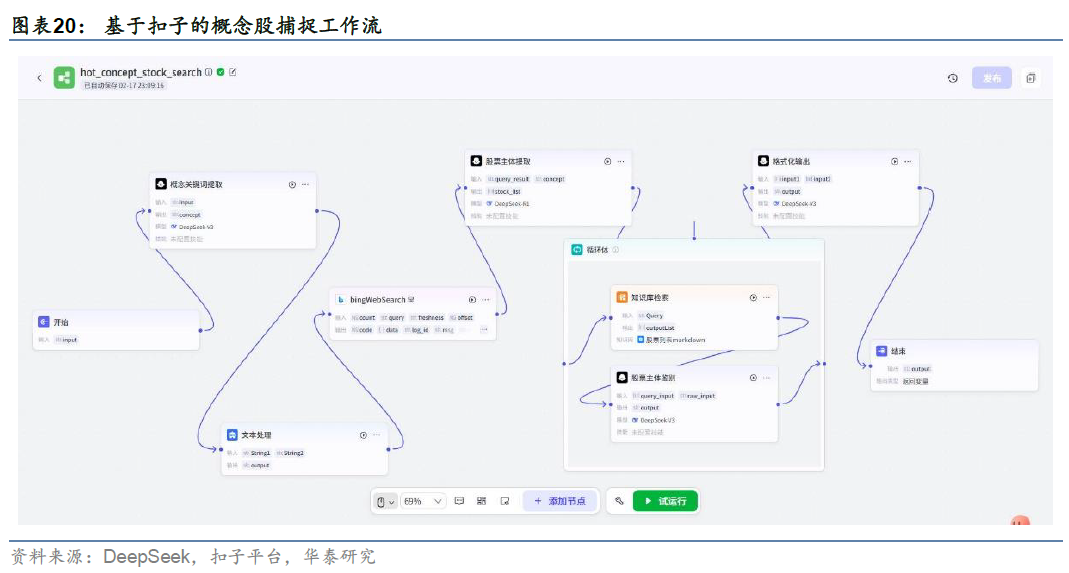Go back using the top-left arrow
Screen dimensions: 1069x573
[x=40, y=78]
